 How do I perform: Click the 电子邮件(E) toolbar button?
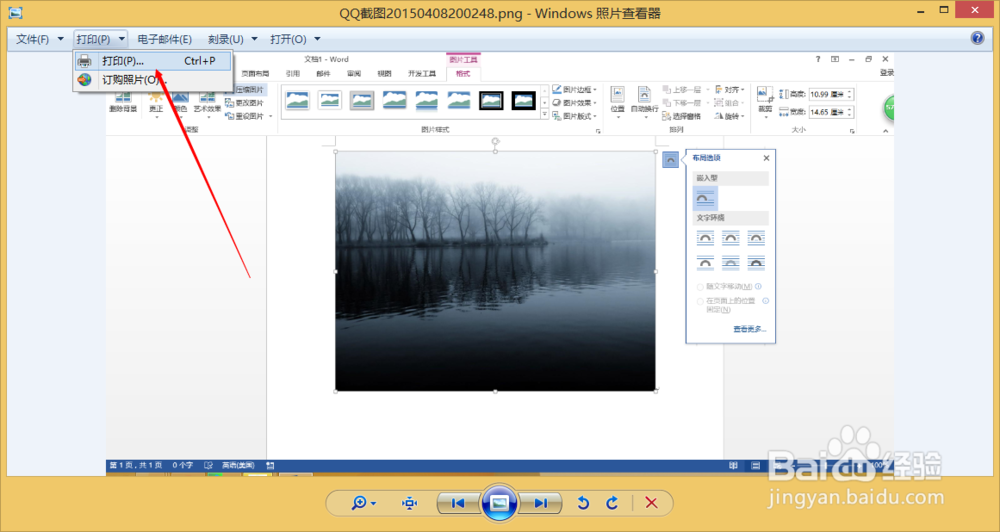165,39
